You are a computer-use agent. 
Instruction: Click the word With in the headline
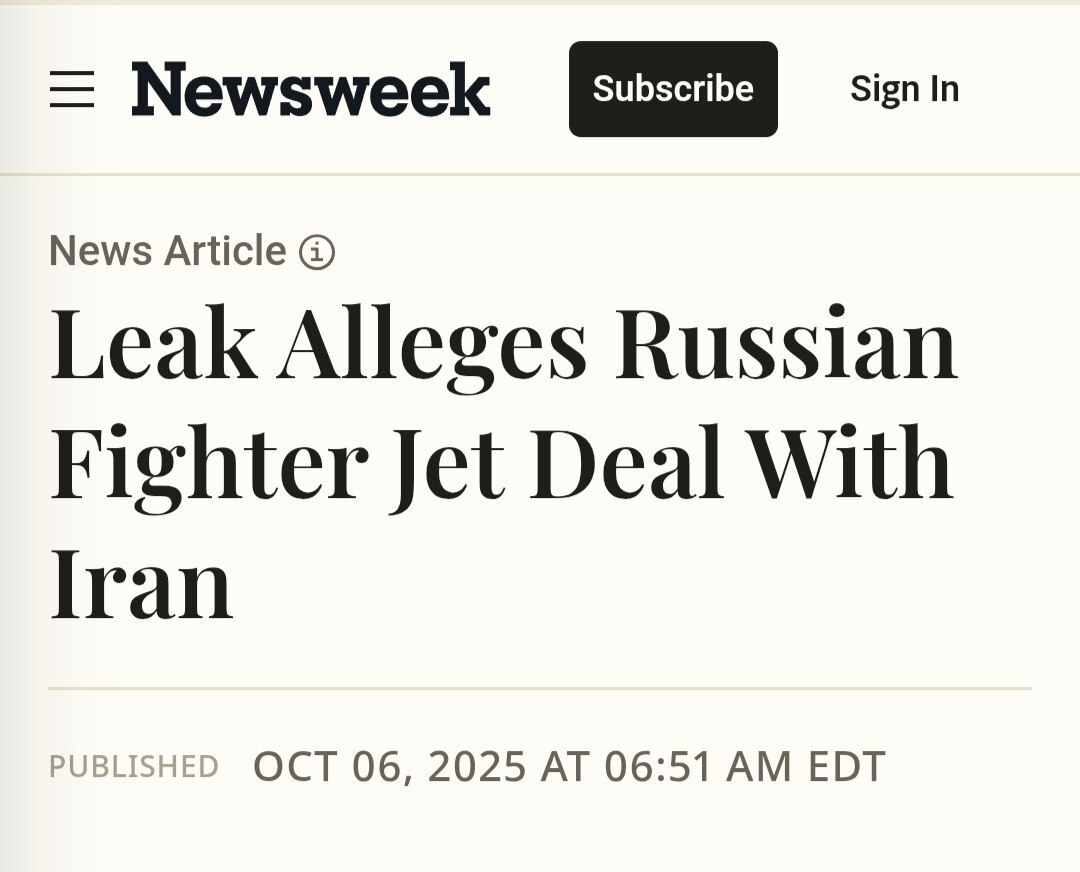[850, 465]
